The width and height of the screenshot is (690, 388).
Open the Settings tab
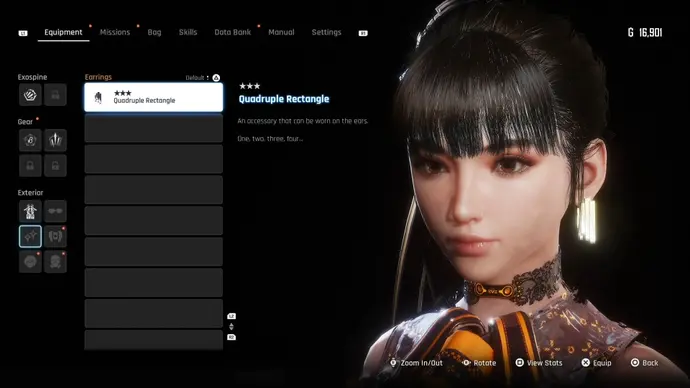pyautogui.click(x=327, y=32)
